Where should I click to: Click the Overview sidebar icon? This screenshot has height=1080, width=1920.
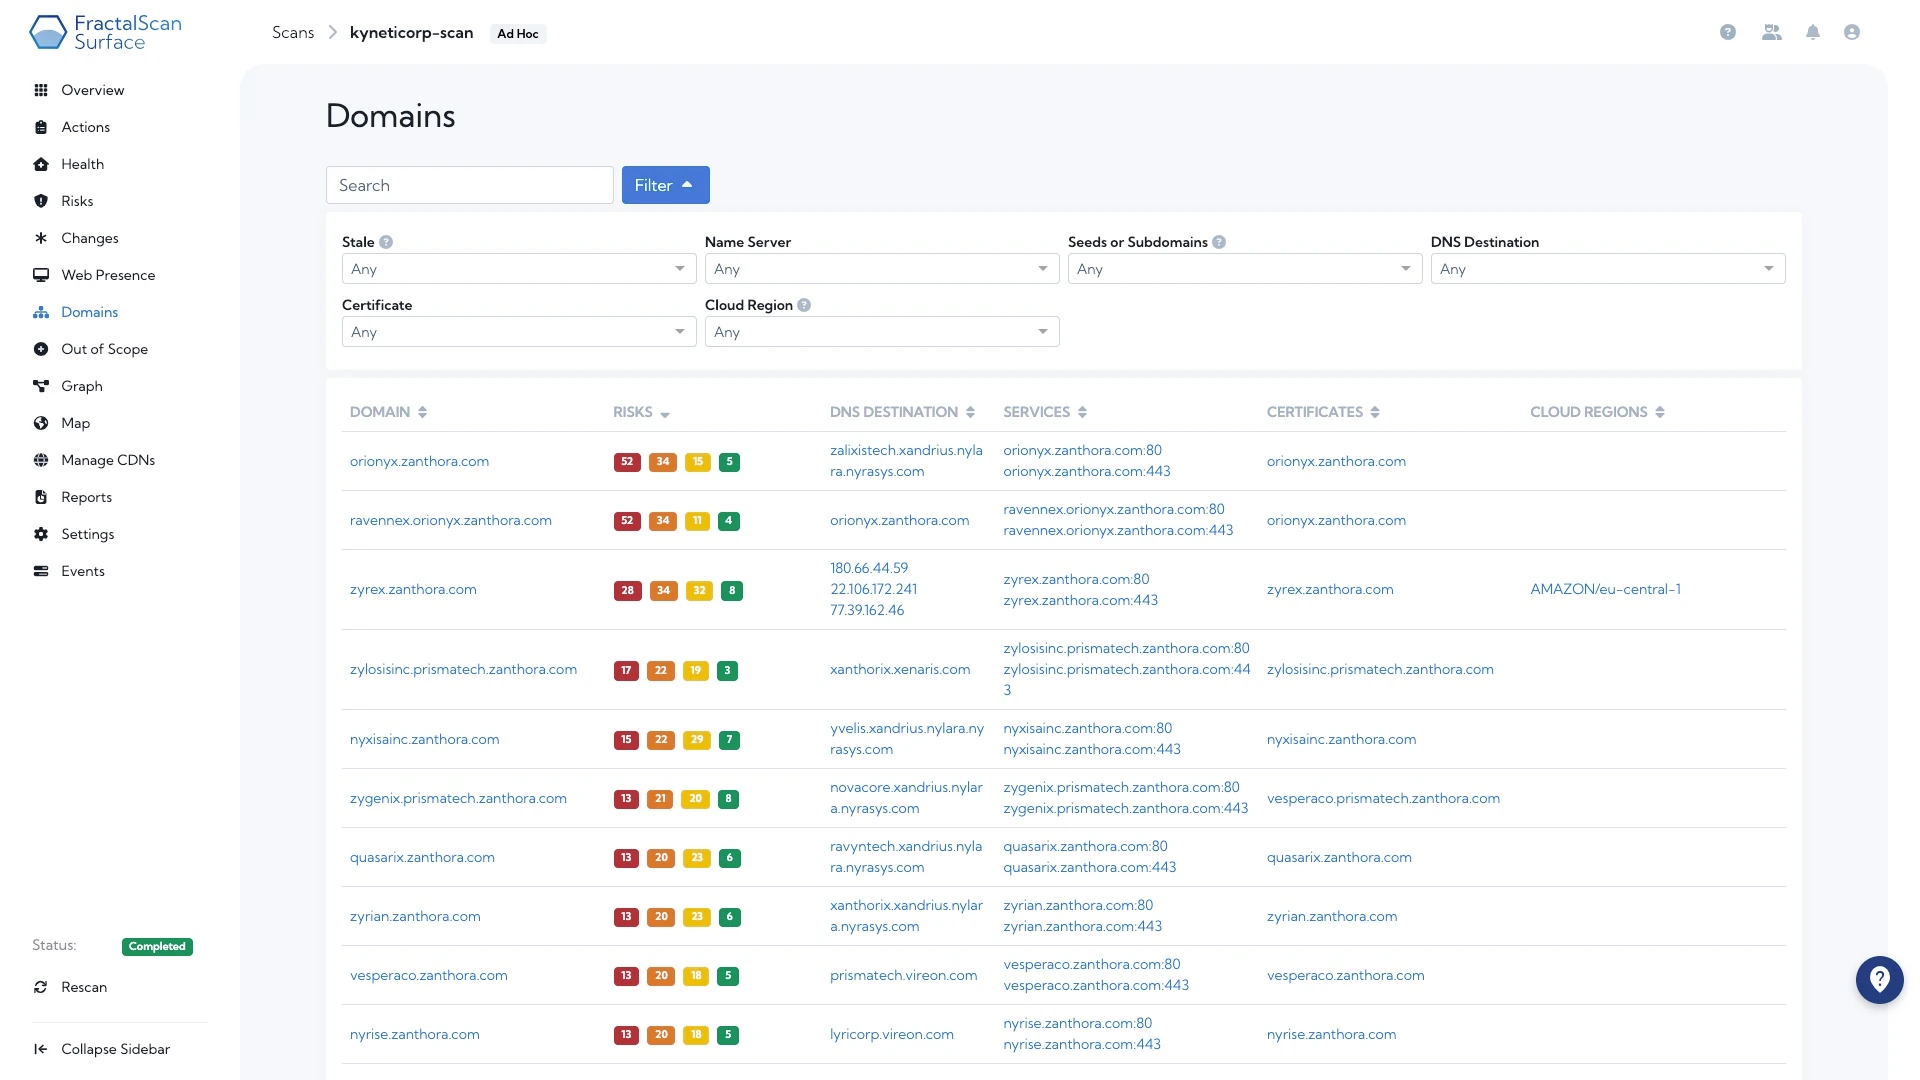coord(41,88)
